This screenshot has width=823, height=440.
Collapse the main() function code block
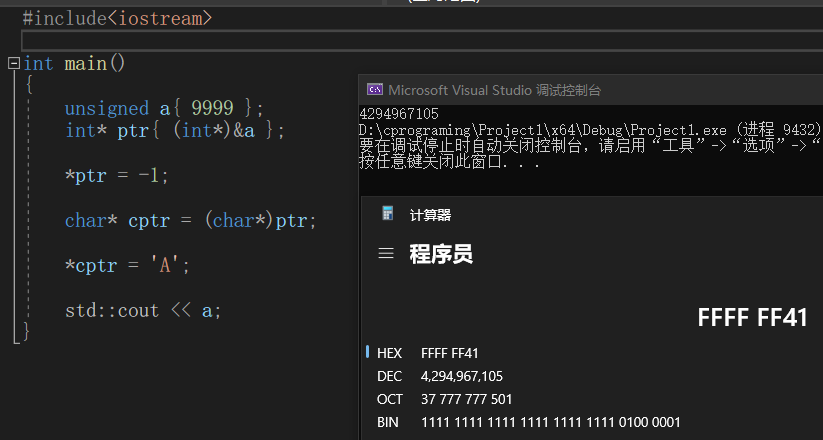click(14, 64)
